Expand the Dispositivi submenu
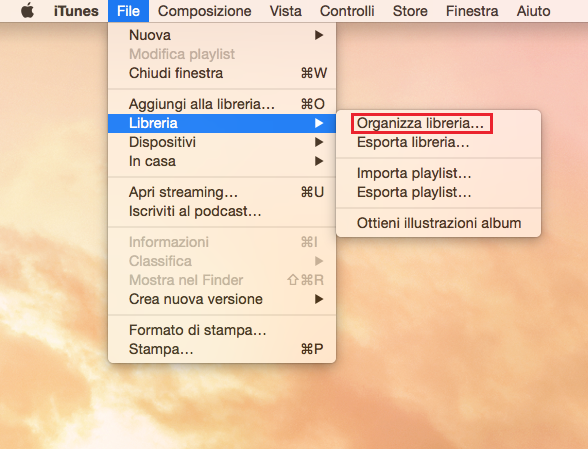Image resolution: width=588 pixels, height=449 pixels. (222, 142)
